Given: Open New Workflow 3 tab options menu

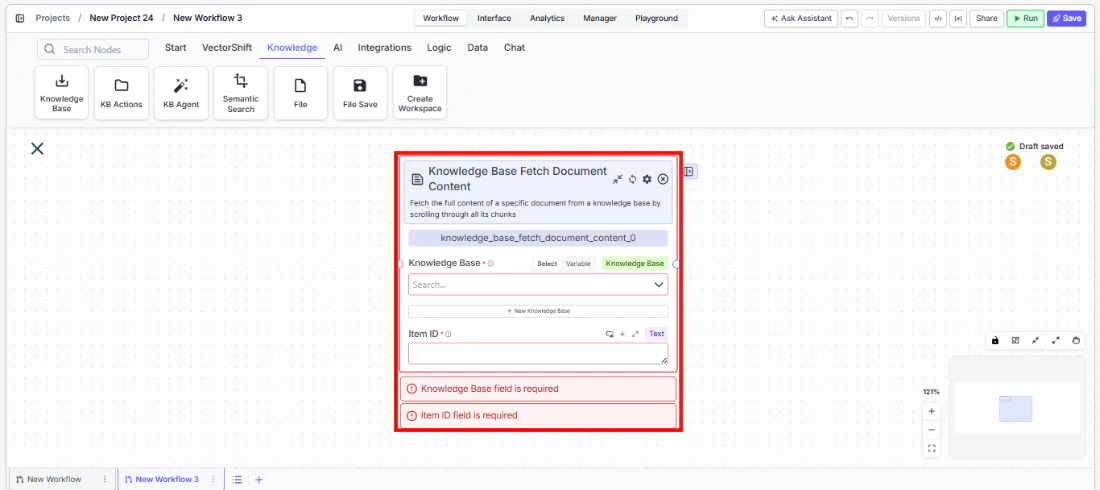Looking at the screenshot, I should [x=213, y=479].
